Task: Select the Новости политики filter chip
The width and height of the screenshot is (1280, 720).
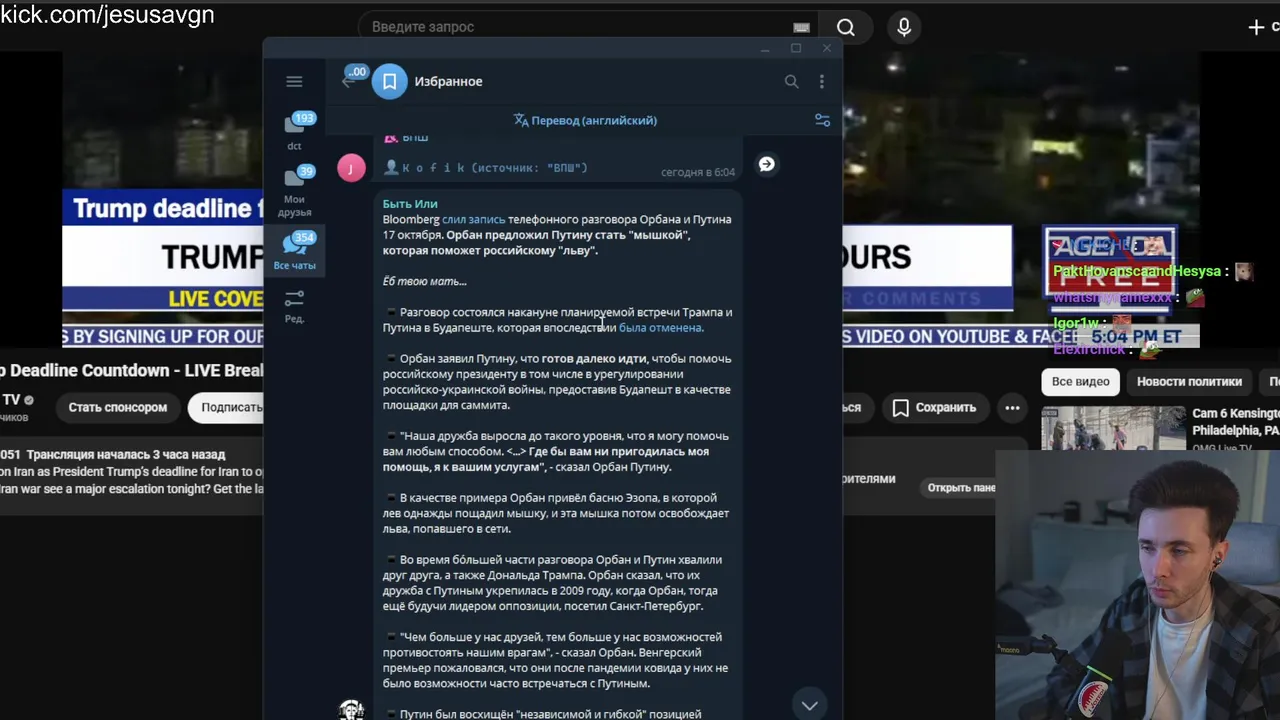Action: [x=1189, y=381]
